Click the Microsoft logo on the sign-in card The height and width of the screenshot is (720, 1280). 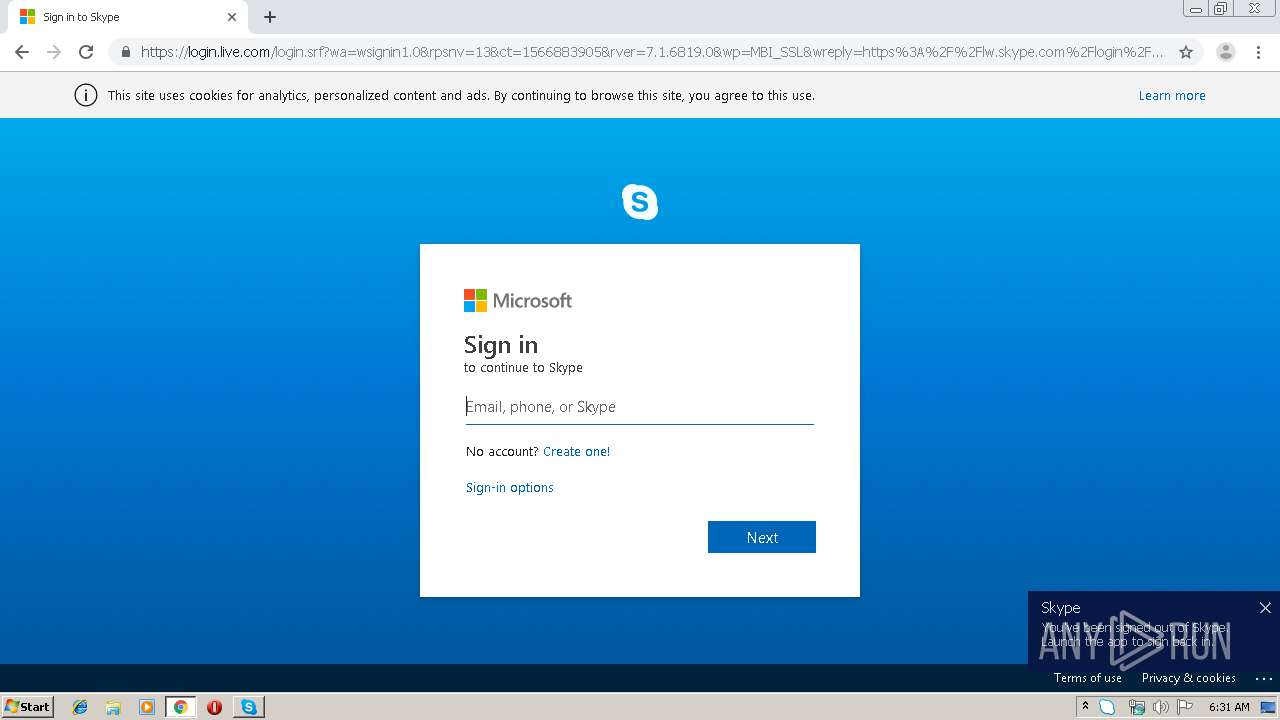pos(518,301)
